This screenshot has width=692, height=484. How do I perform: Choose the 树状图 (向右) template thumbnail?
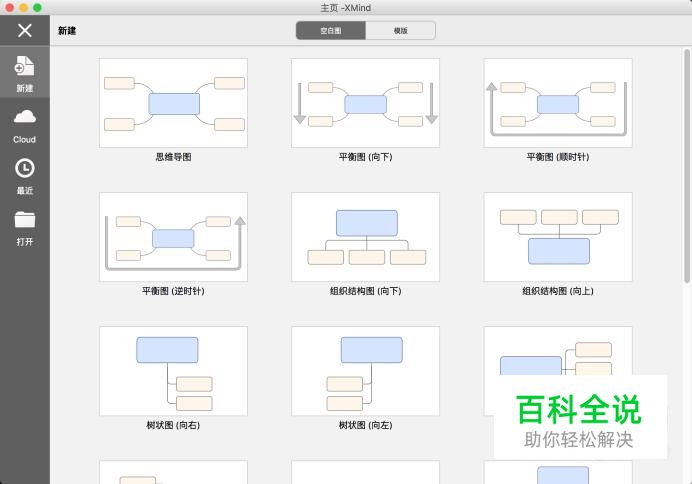173,371
